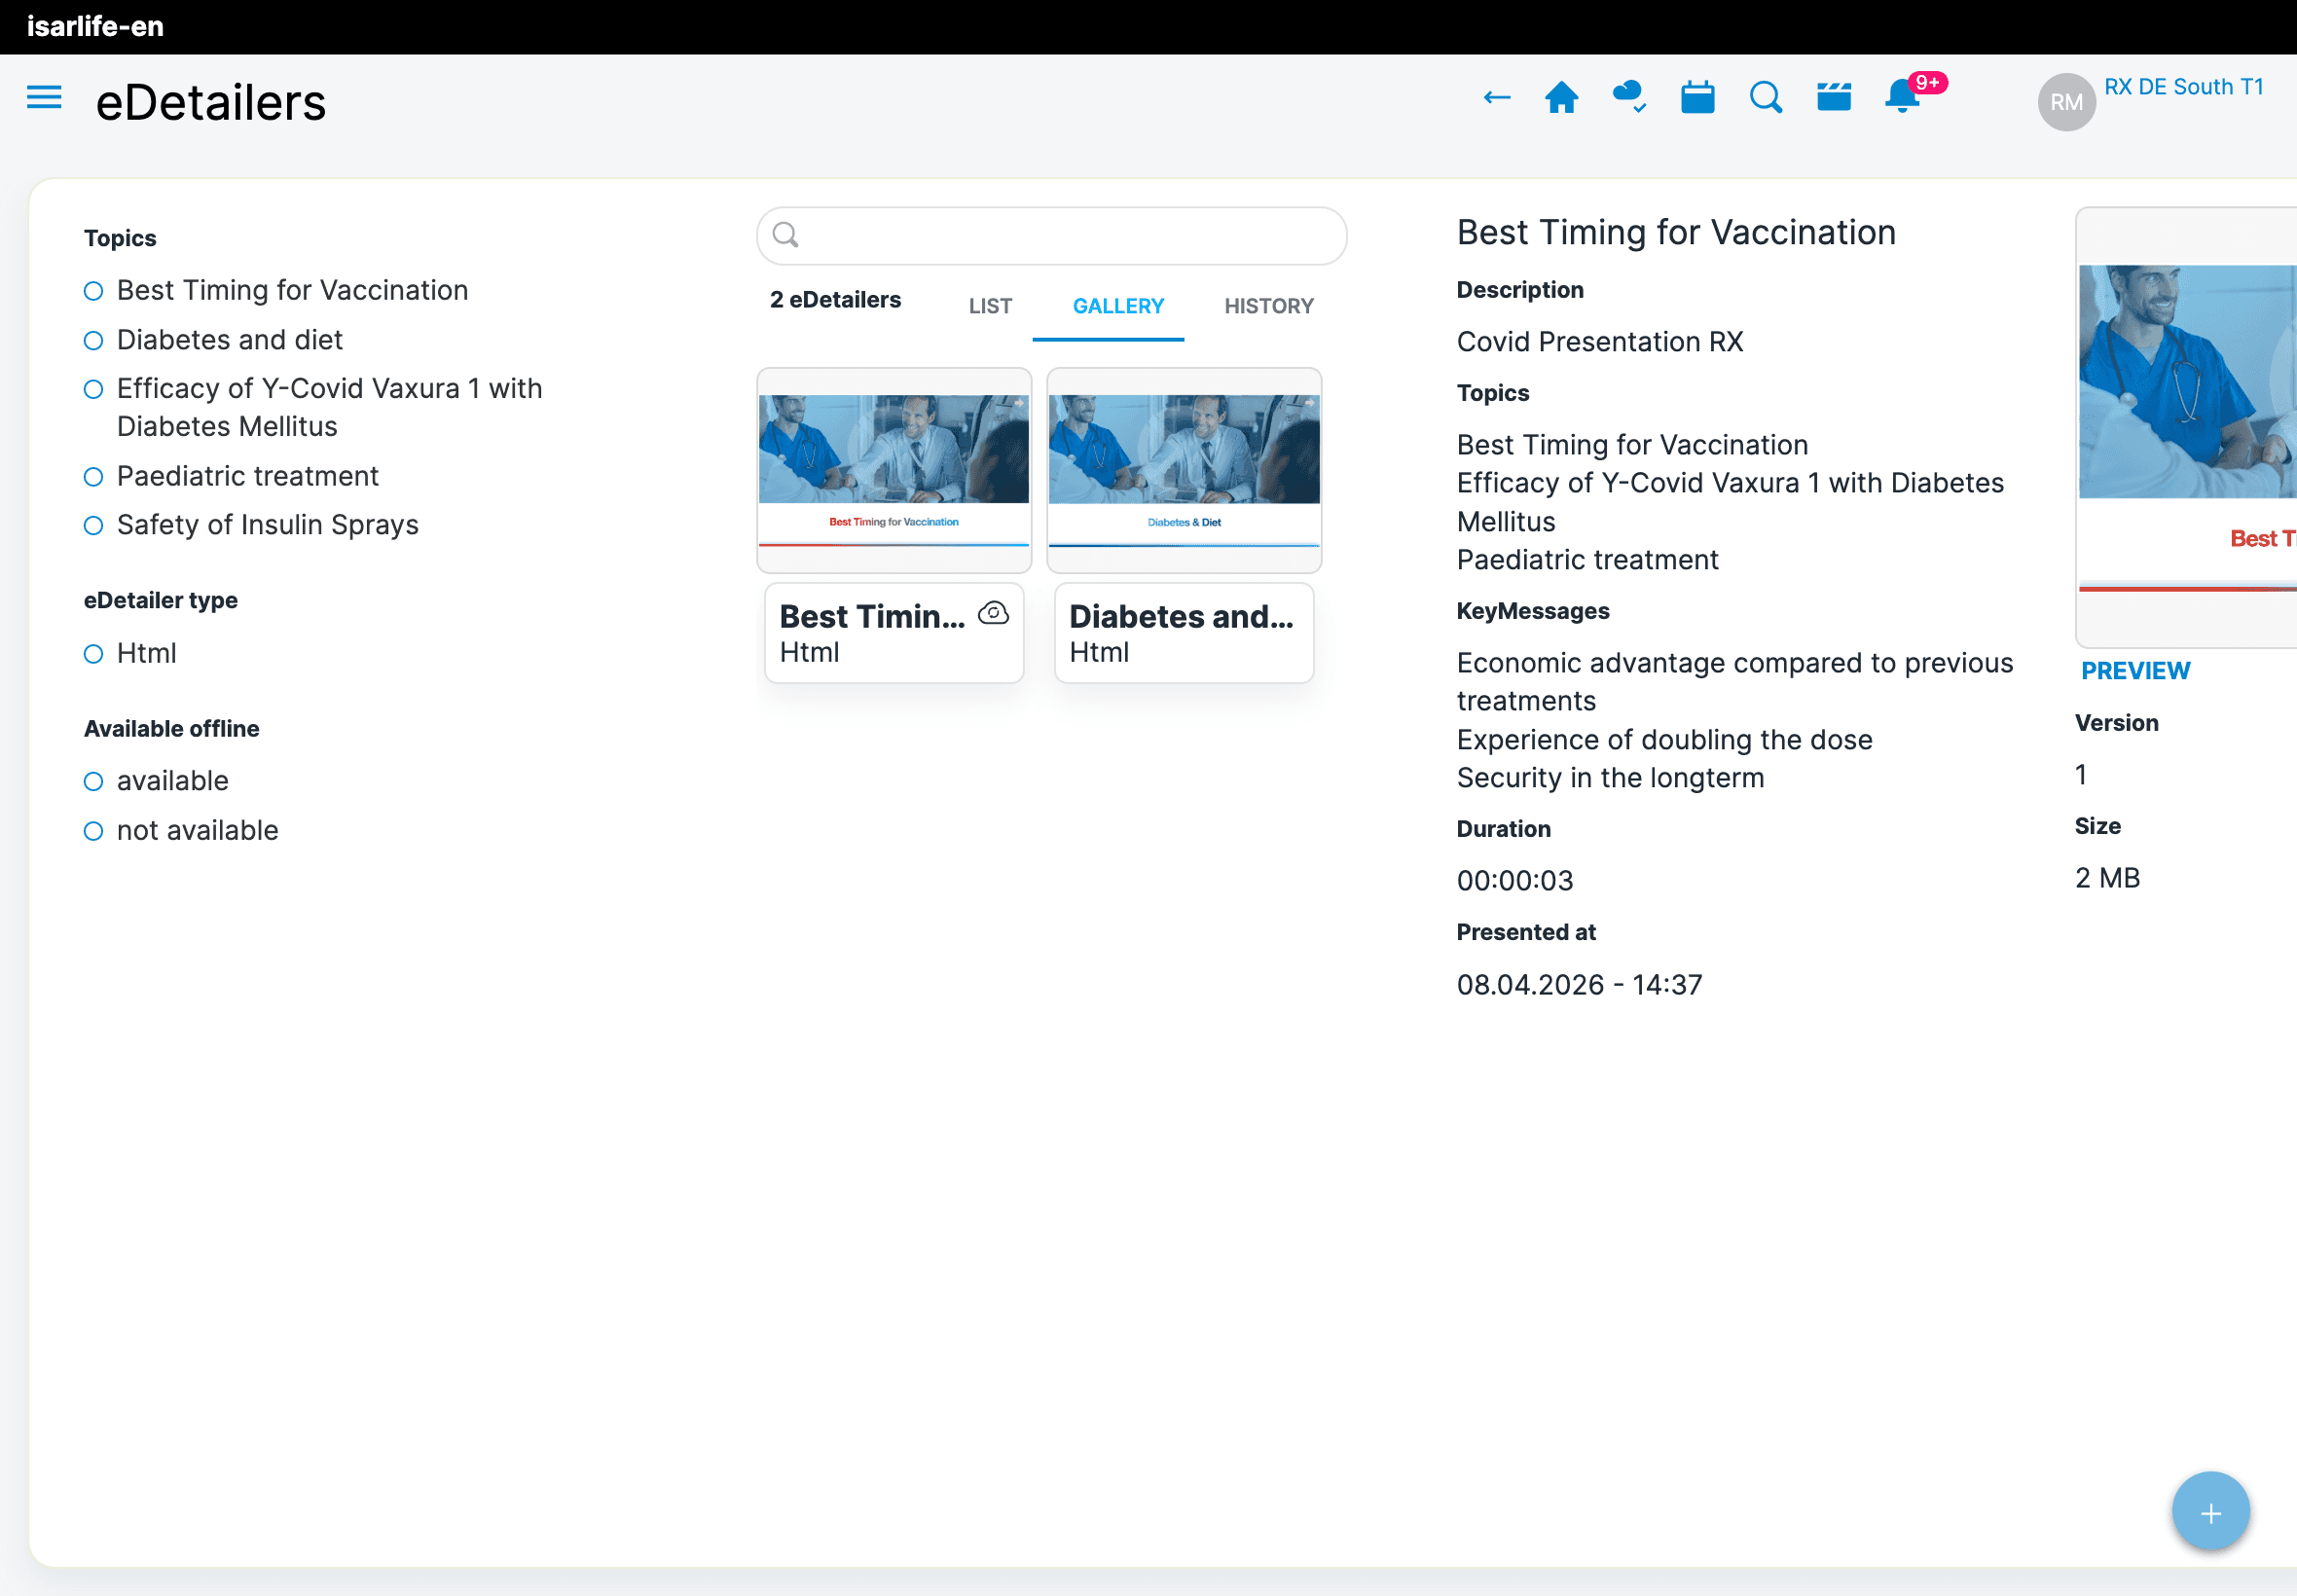
Task: Open Diabetes & Diet gallery thumbnail
Action: point(1184,468)
